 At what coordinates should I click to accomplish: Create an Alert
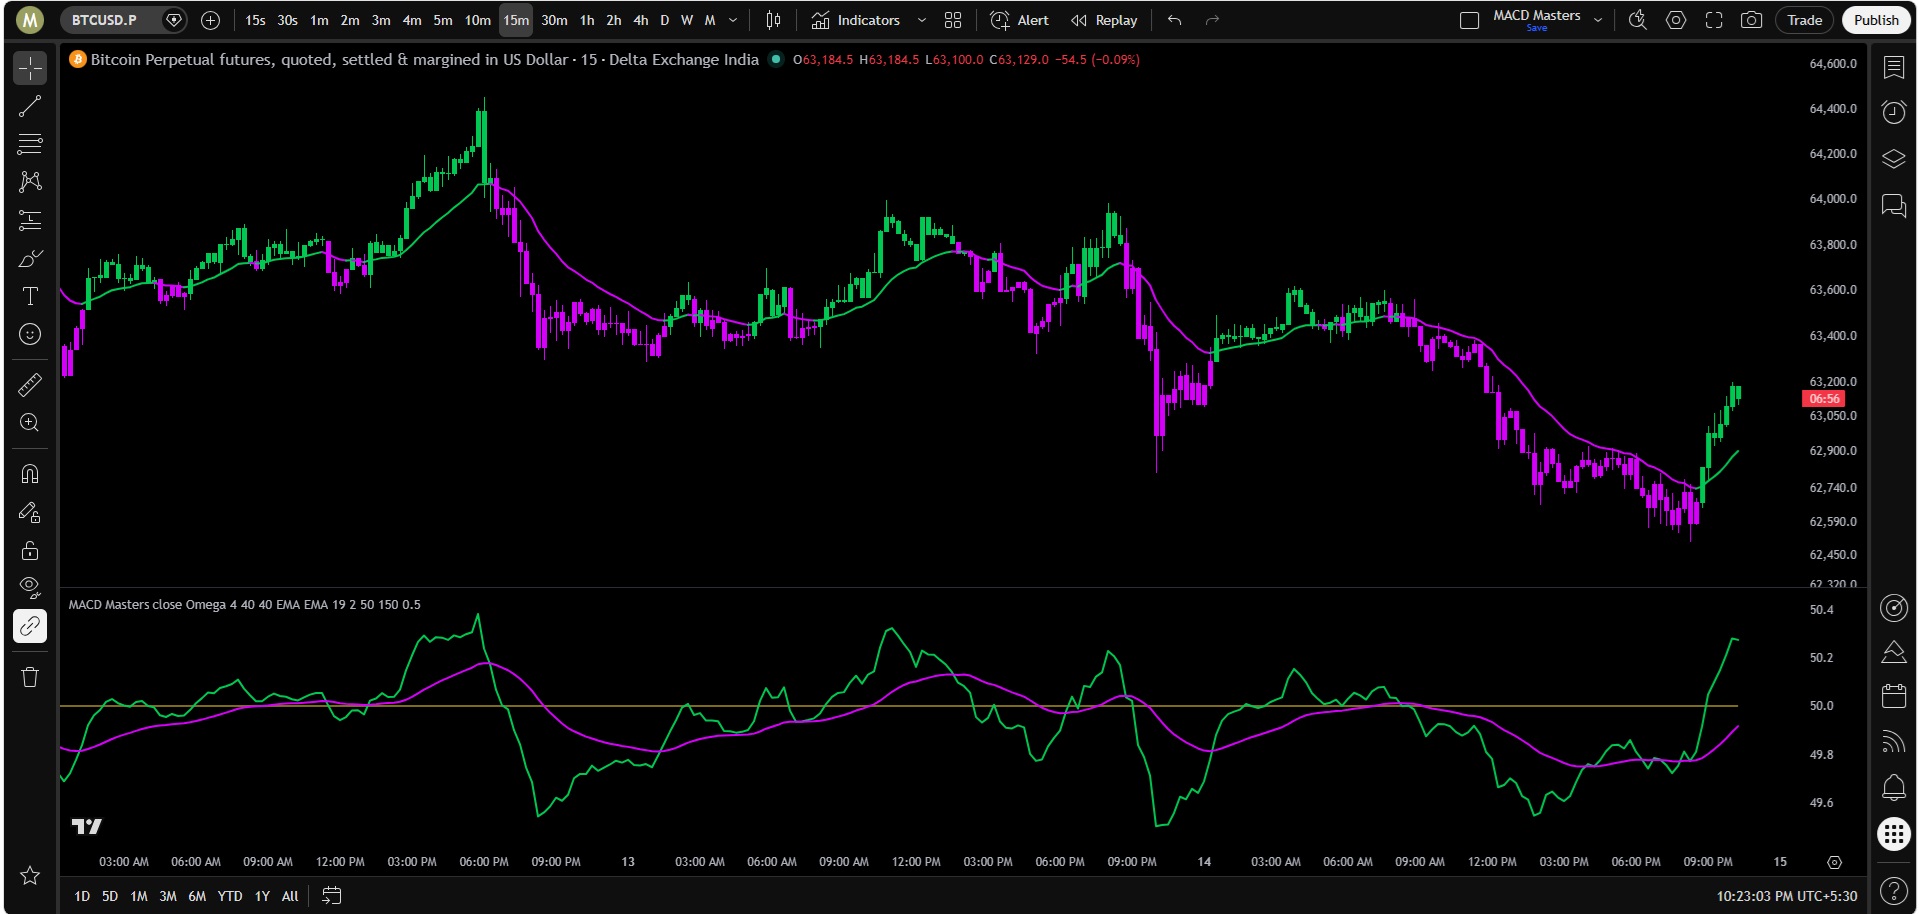1019,20
